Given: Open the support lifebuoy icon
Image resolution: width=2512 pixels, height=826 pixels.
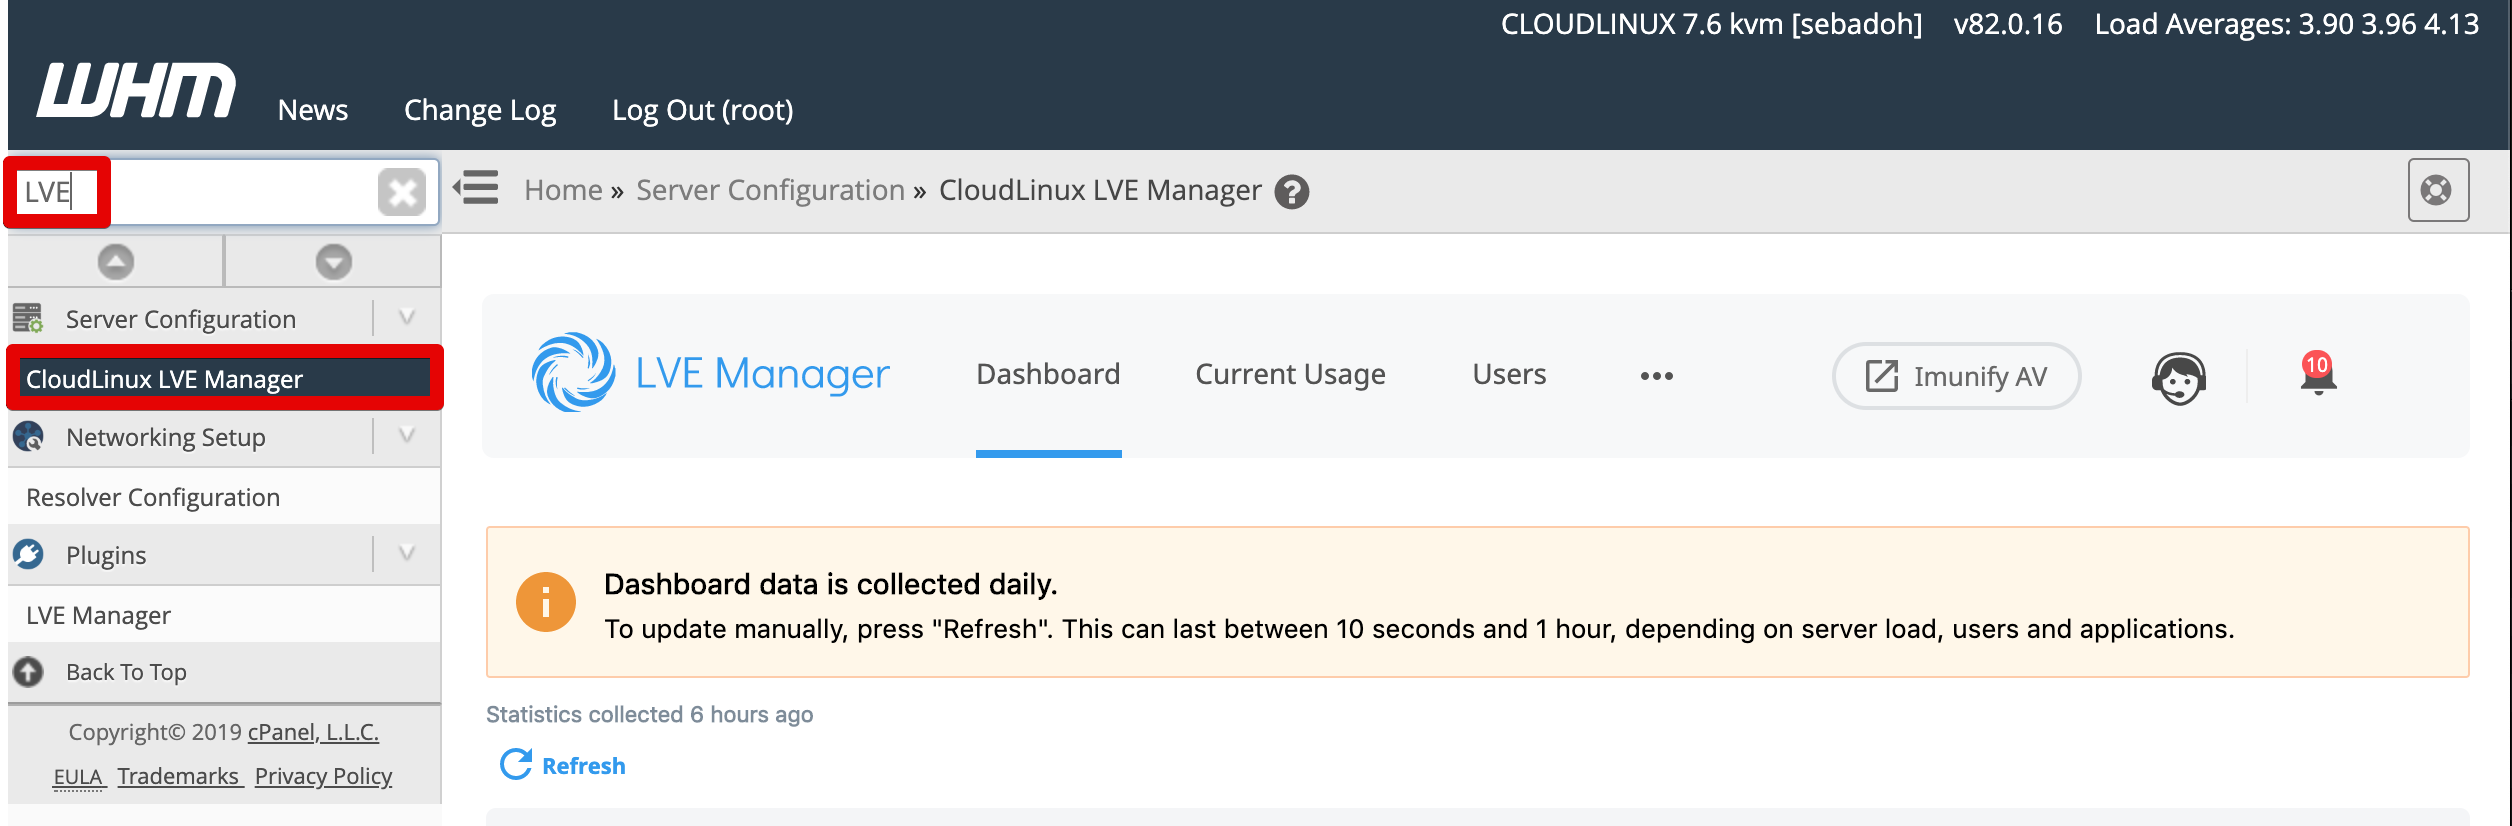Looking at the screenshot, I should [2437, 190].
